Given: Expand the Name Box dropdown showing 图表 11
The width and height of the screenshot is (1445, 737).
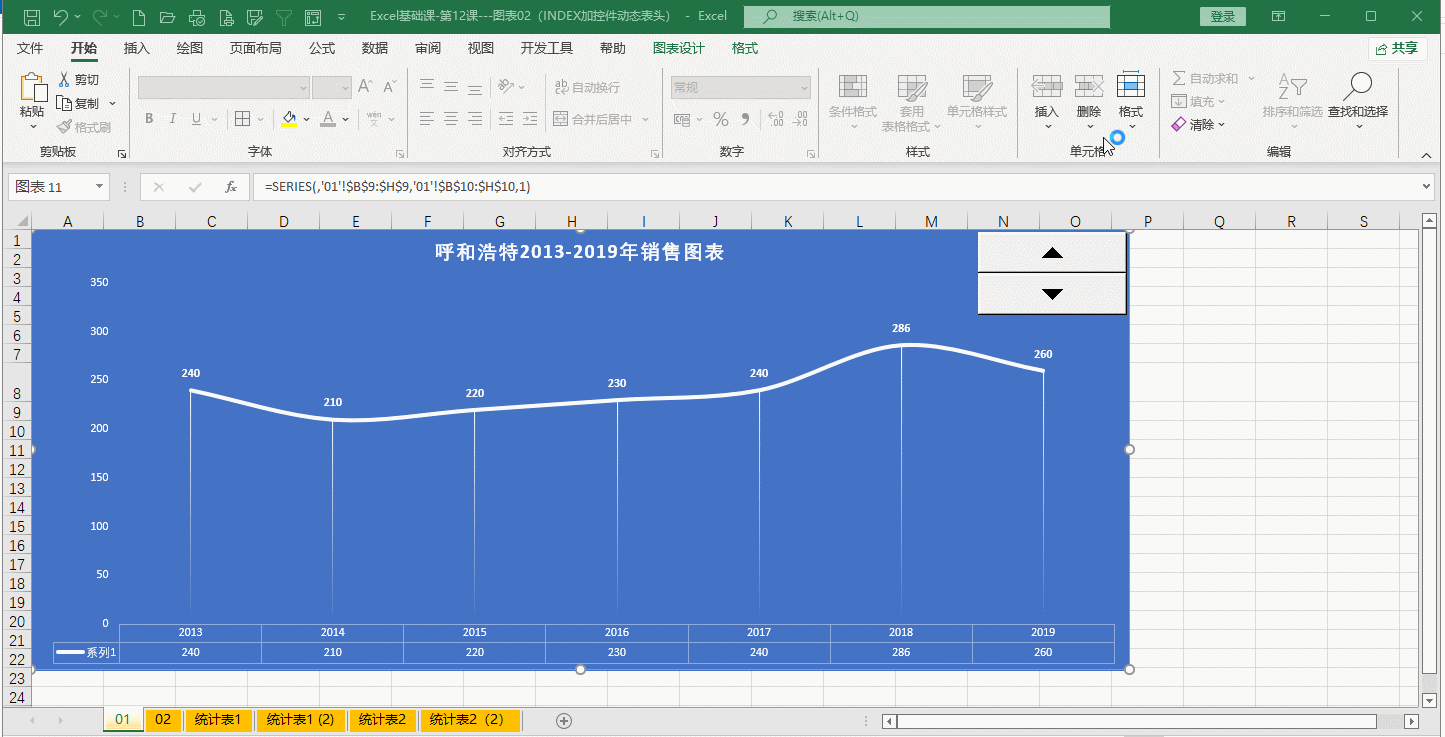Looking at the screenshot, I should pyautogui.click(x=99, y=187).
